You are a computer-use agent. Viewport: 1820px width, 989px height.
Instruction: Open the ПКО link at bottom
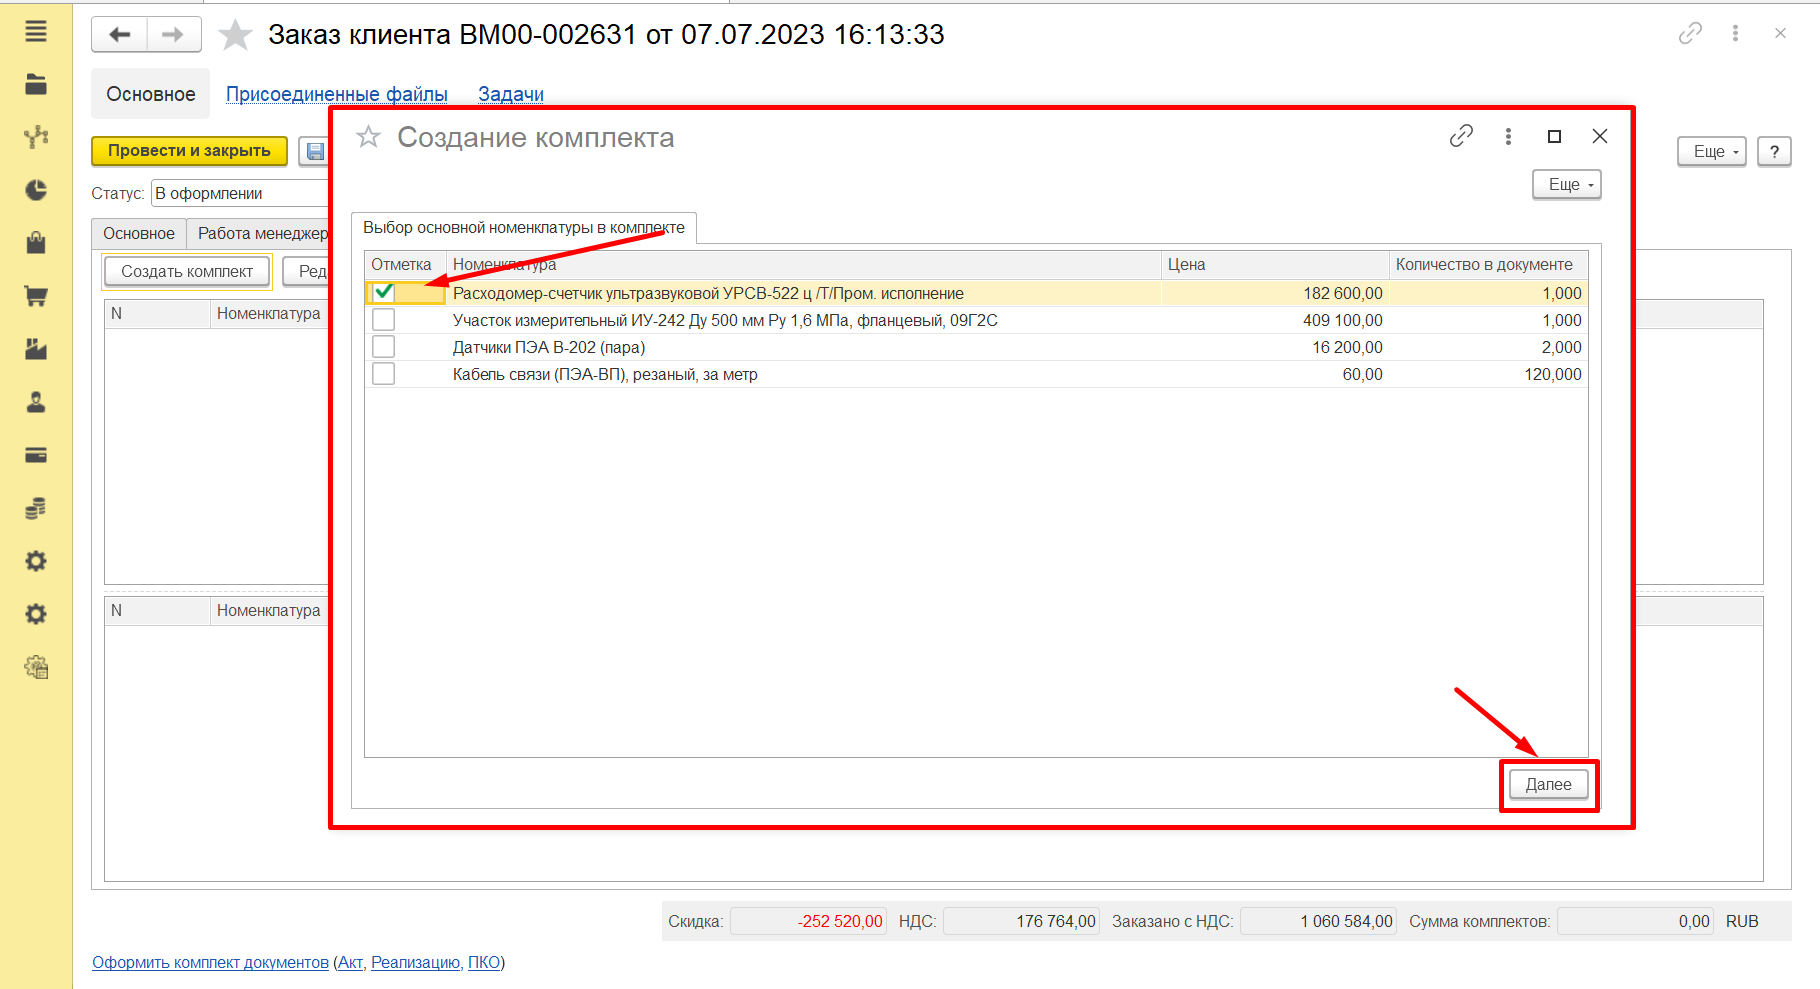(484, 963)
